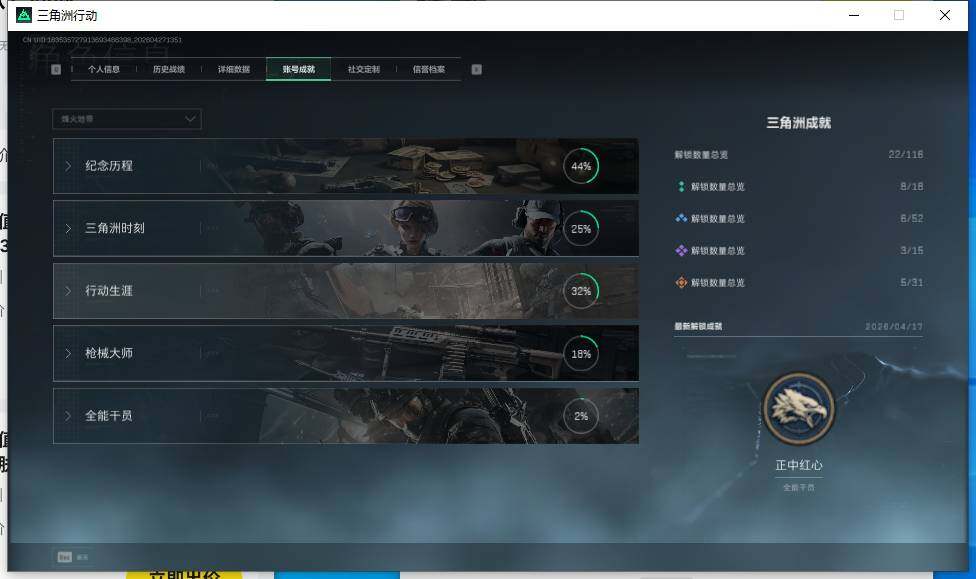Click the 5/31 count value

pyautogui.click(x=912, y=283)
